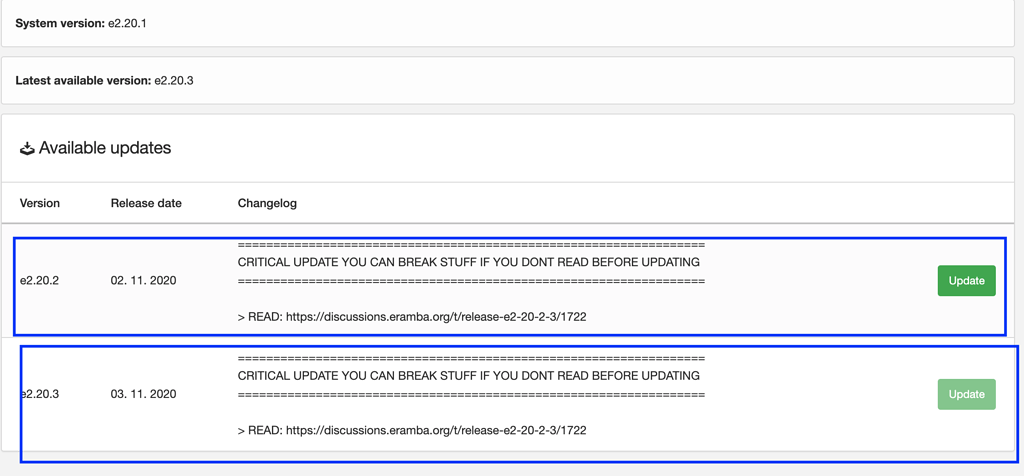Click the CRITICAL UPDATE warning in the e2.20.3 row

point(468,376)
